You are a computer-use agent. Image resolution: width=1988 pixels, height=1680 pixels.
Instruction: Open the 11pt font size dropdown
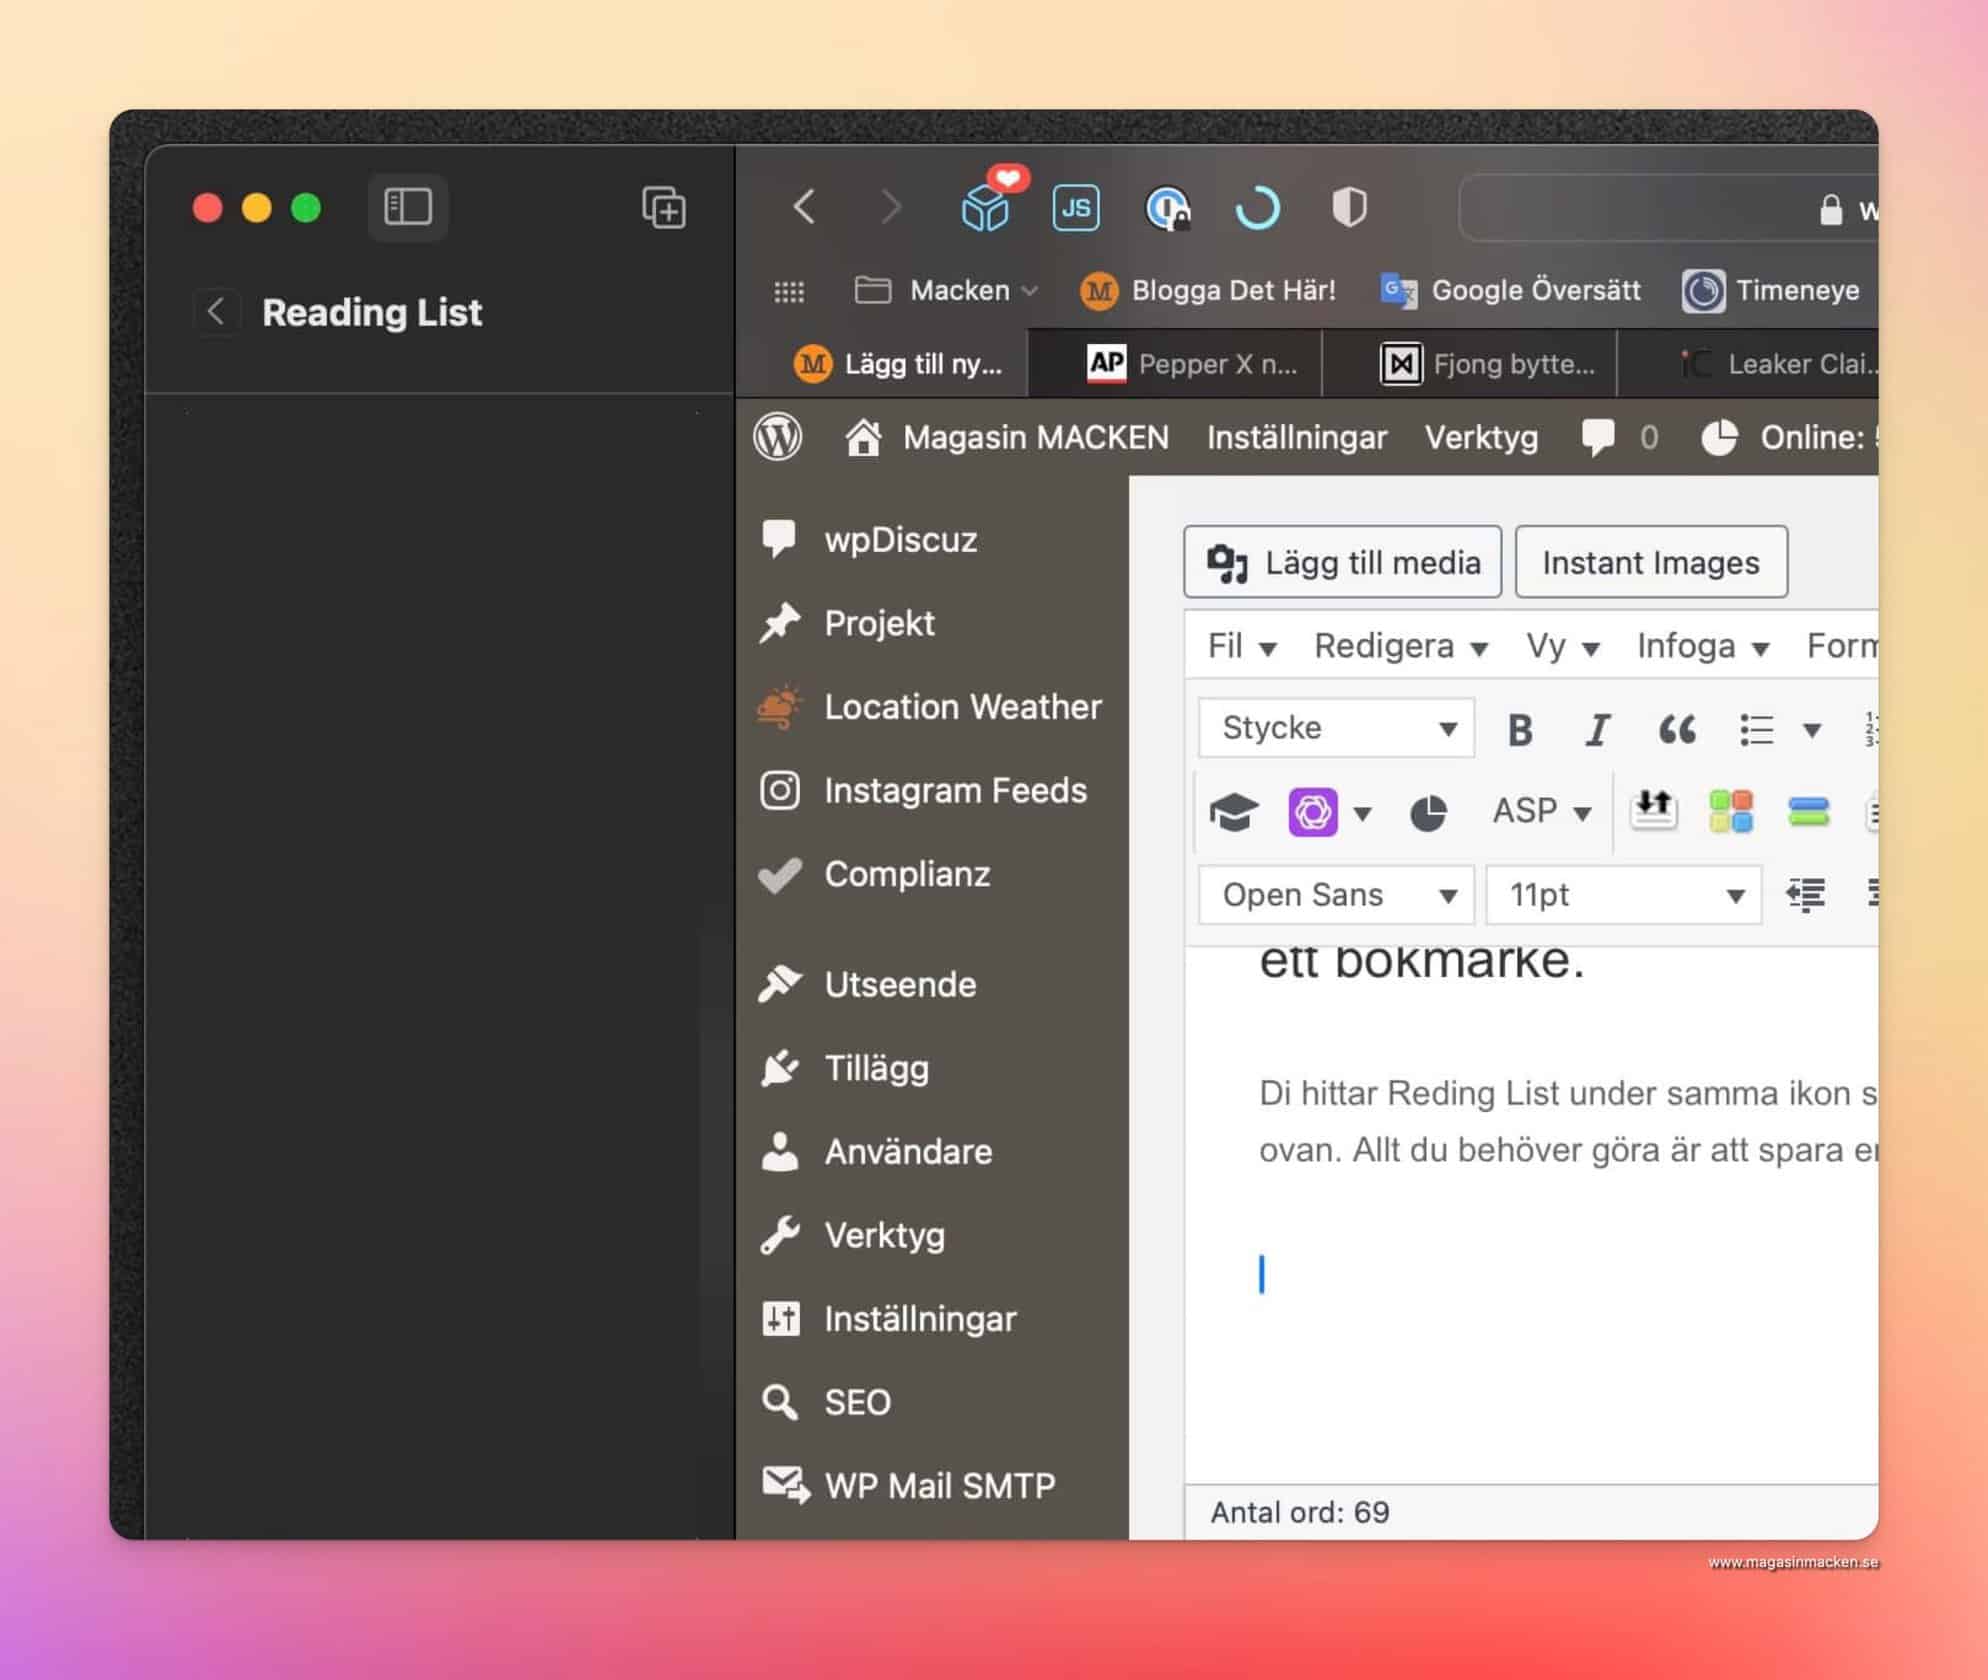tap(1624, 894)
